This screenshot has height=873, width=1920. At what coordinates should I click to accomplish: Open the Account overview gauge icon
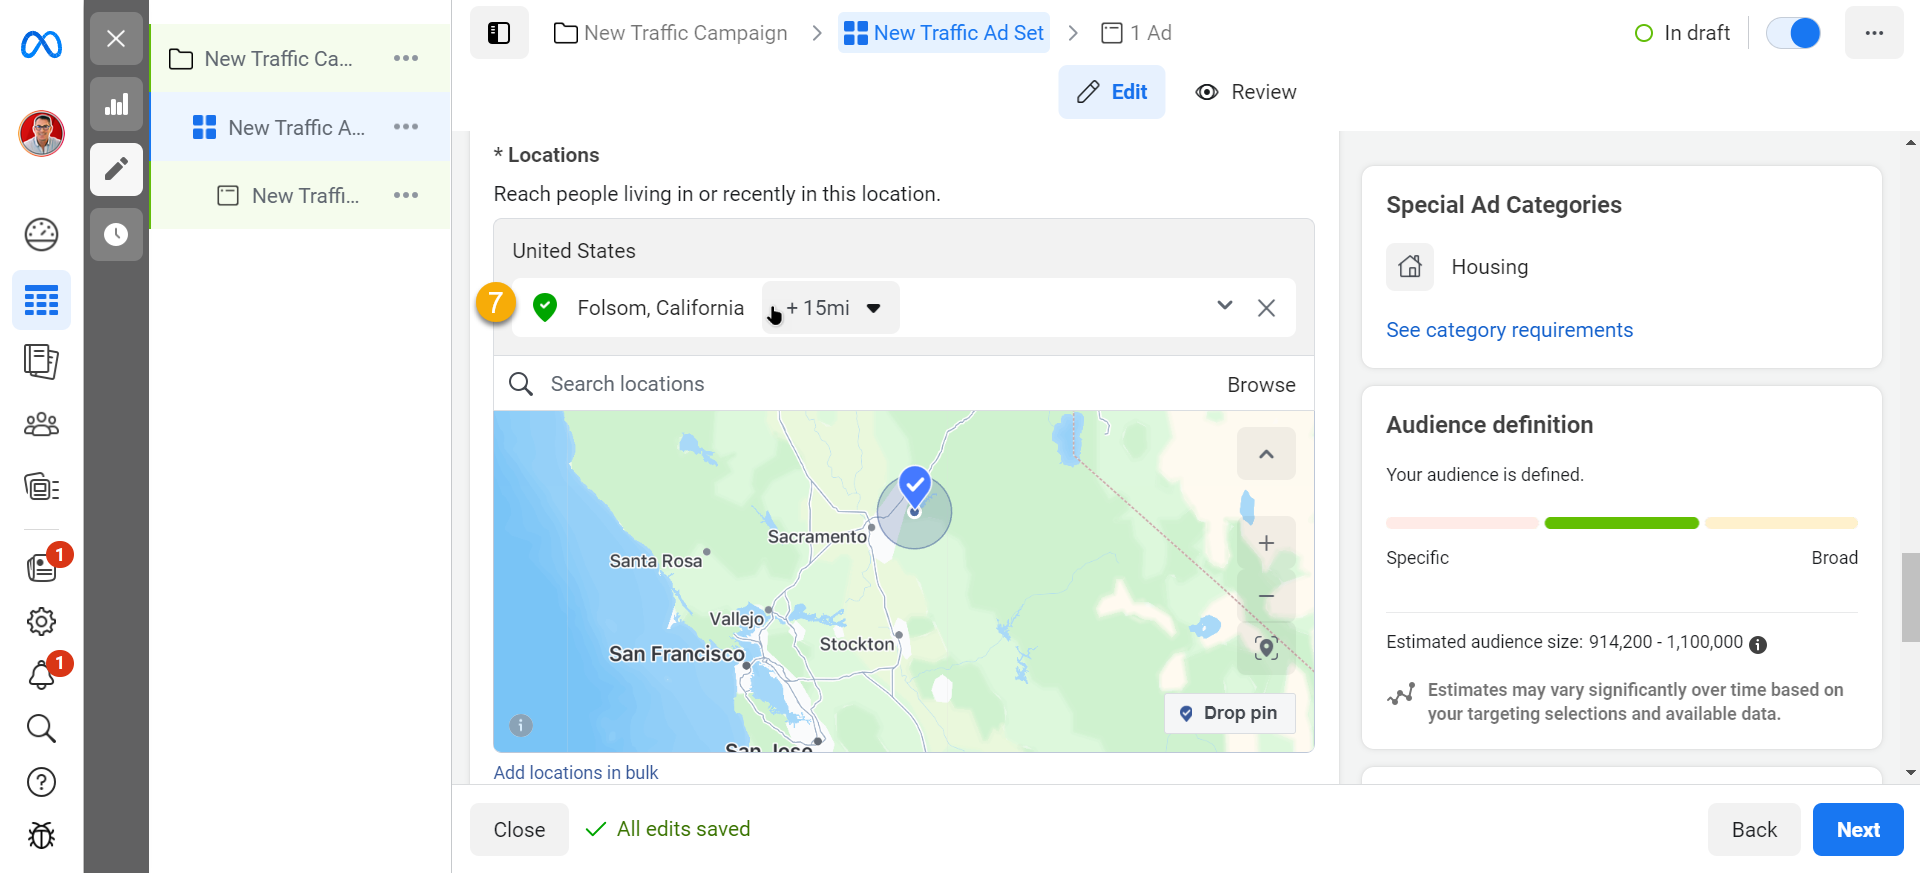41,235
